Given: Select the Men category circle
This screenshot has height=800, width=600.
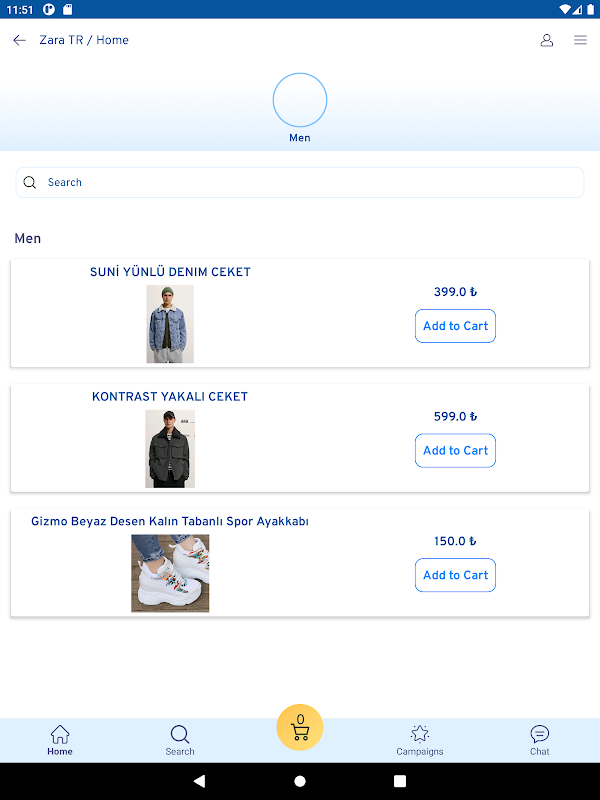Looking at the screenshot, I should 300,100.
